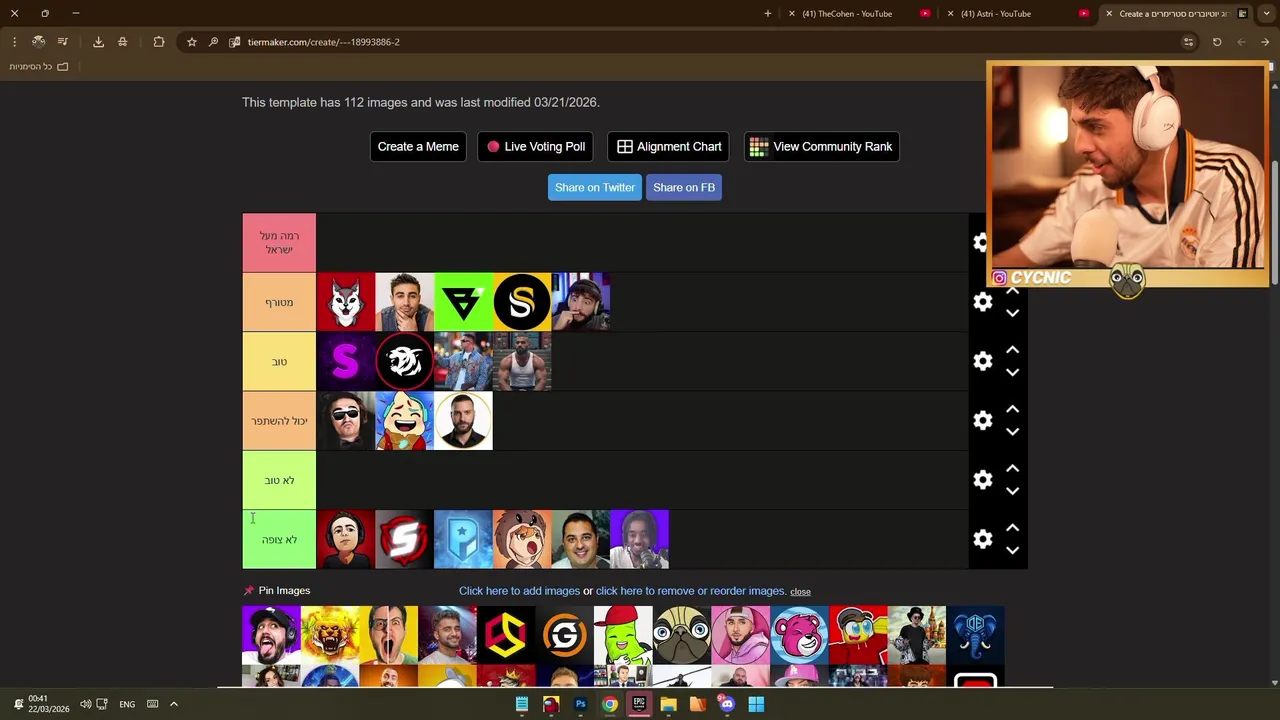The height and width of the screenshot is (720, 1280).
Task: Open settings gear for the יכול להשתפר tier
Action: pos(983,421)
